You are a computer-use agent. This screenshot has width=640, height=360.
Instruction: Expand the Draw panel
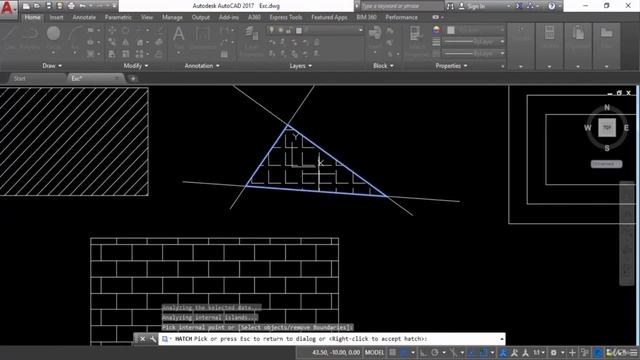pos(52,66)
